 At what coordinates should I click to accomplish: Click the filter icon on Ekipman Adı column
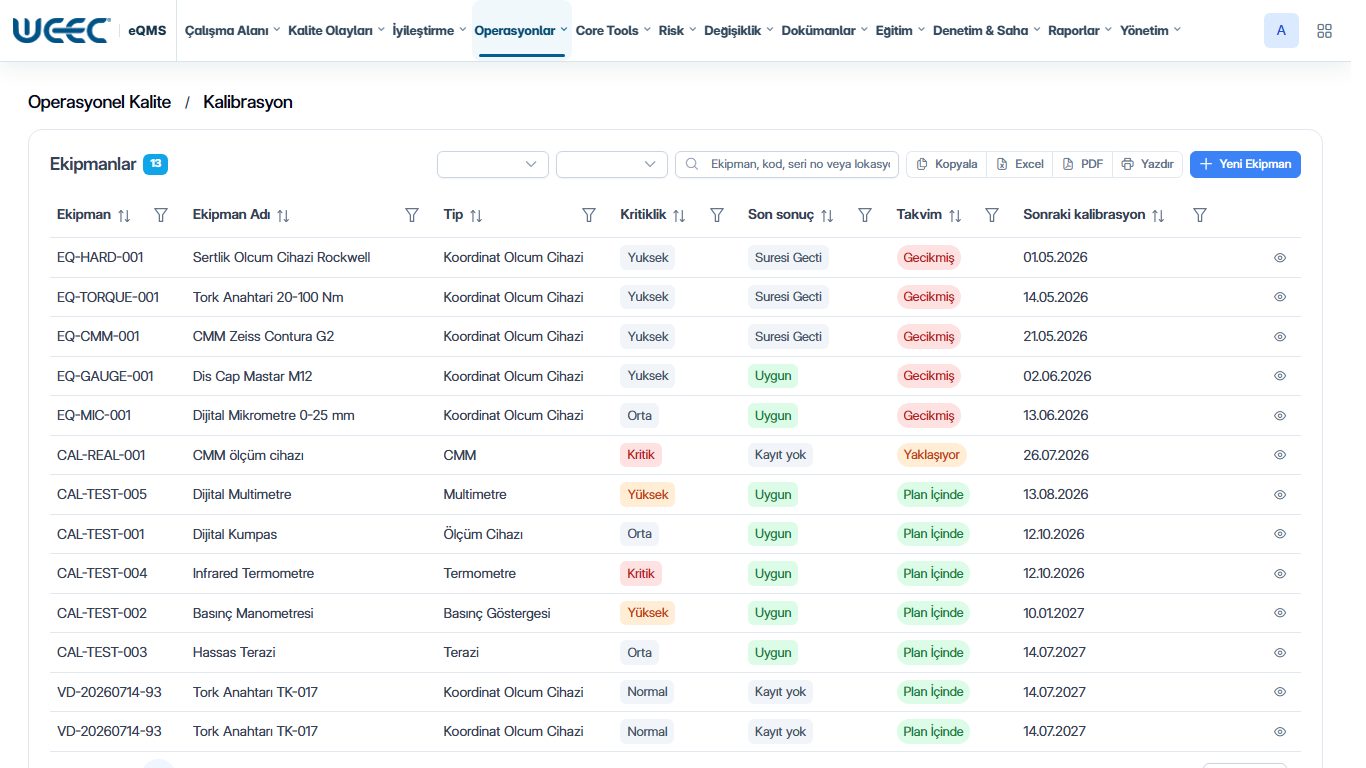click(411, 215)
